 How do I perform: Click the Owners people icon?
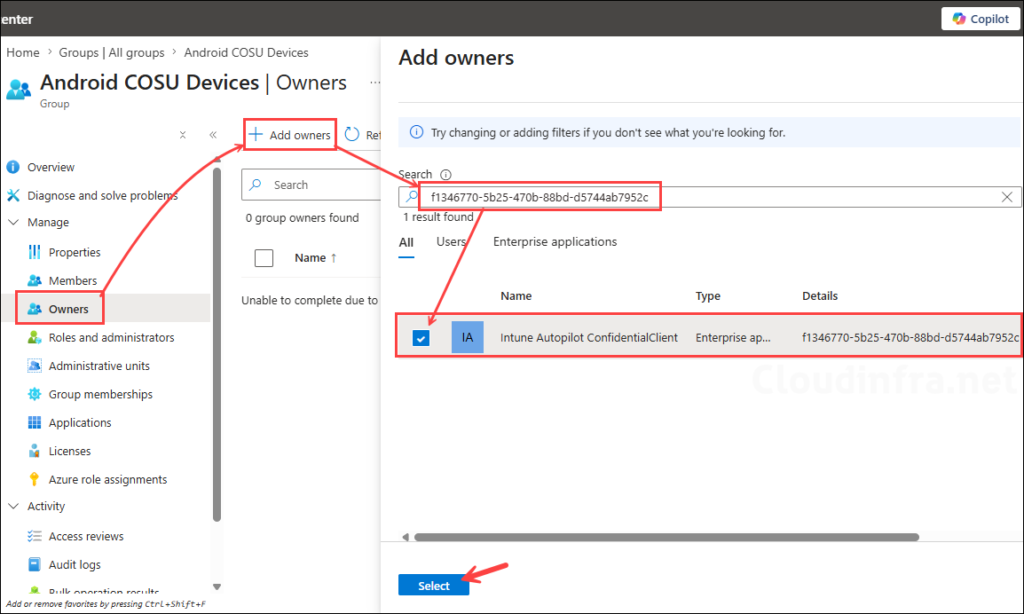35,309
